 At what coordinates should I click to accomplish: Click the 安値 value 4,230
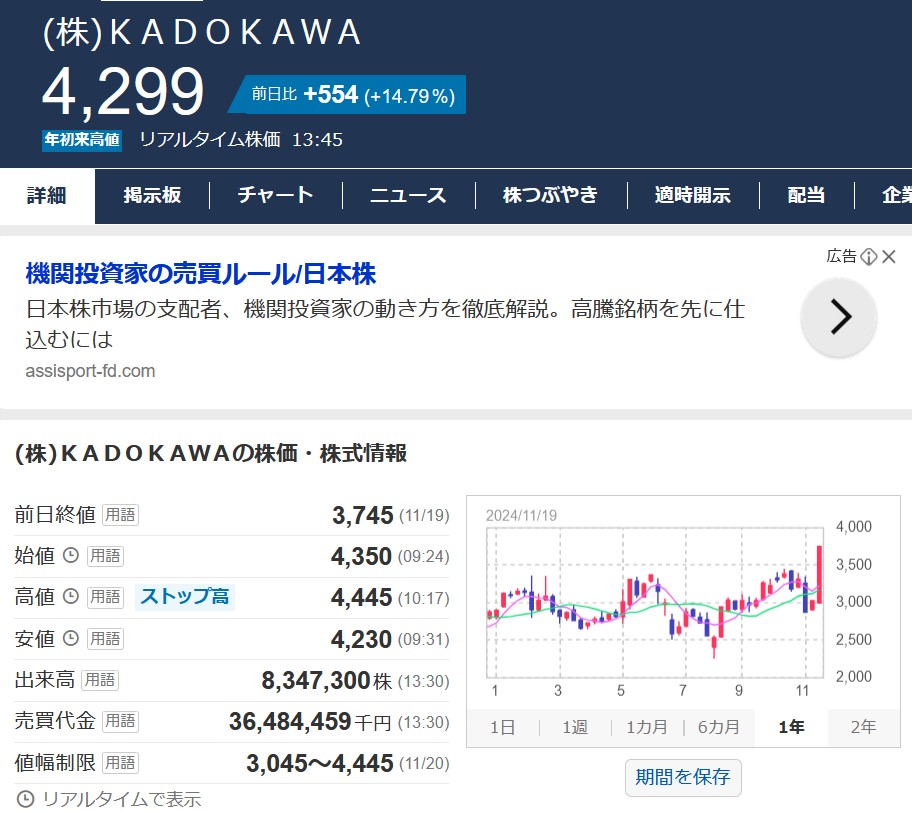(361, 640)
